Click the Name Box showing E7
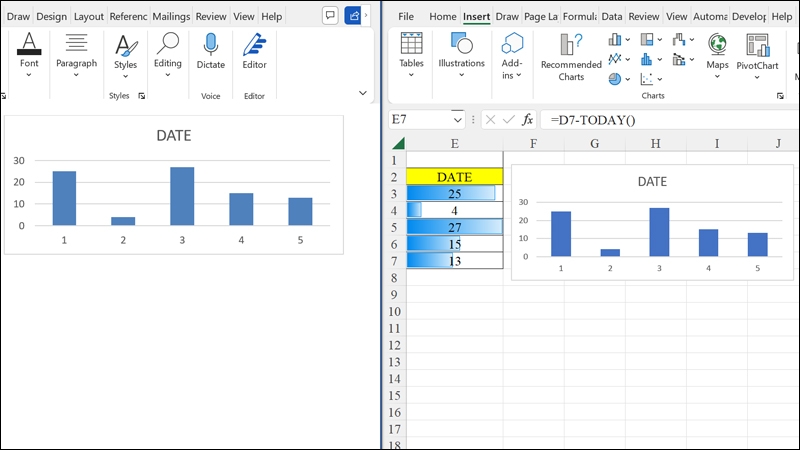The height and width of the screenshot is (450, 800). [420, 120]
